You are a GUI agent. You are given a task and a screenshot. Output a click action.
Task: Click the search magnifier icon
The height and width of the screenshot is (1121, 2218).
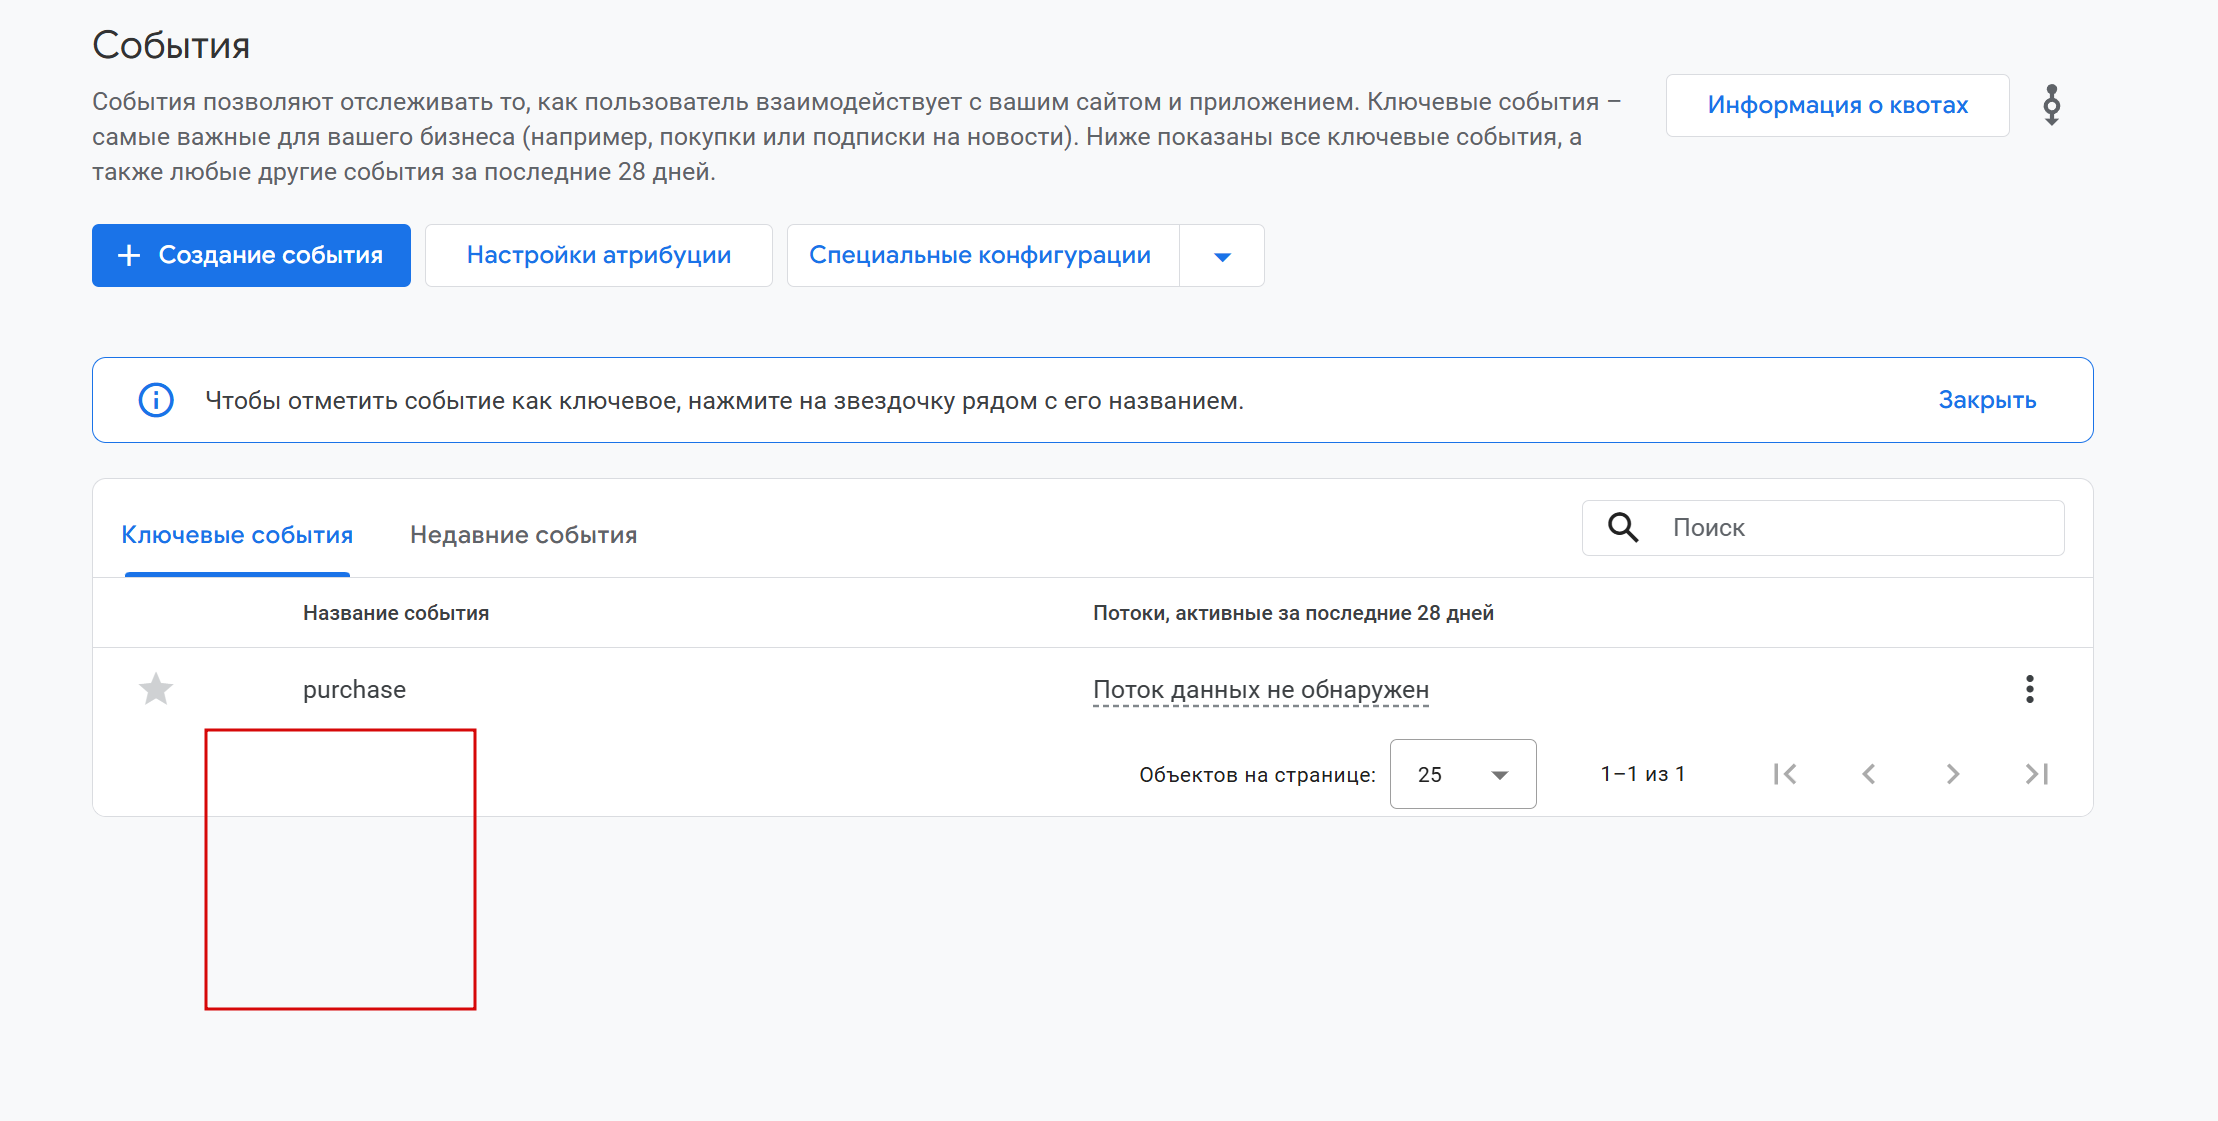pyautogui.click(x=1622, y=528)
